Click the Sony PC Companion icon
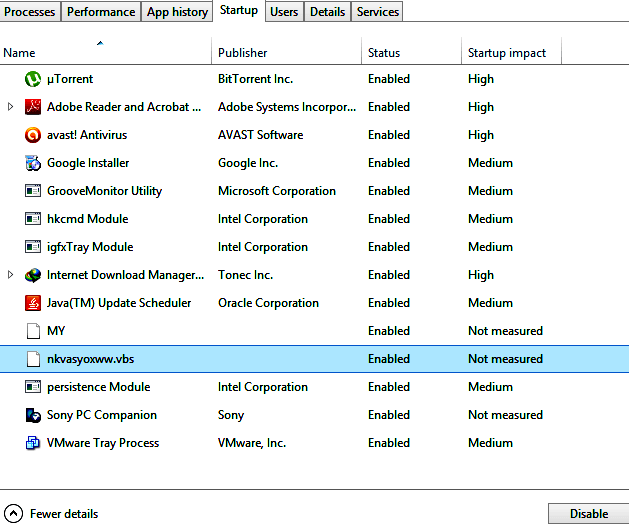Viewport: 629px width, 527px height. click(32, 415)
